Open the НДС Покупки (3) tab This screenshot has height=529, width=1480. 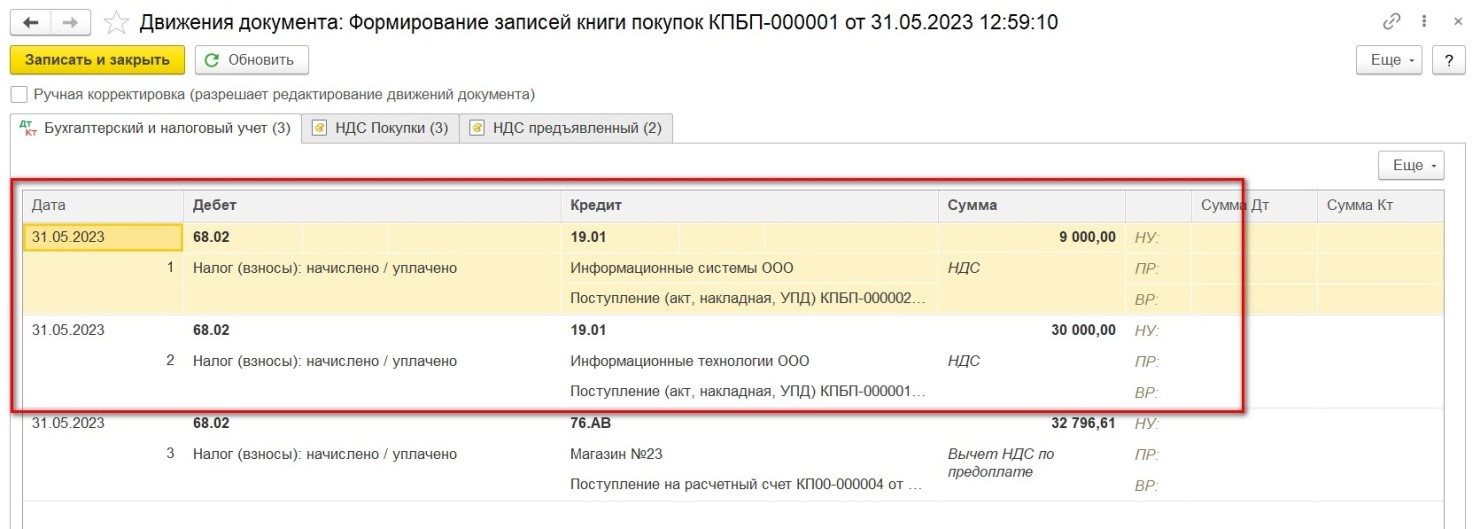pos(380,128)
